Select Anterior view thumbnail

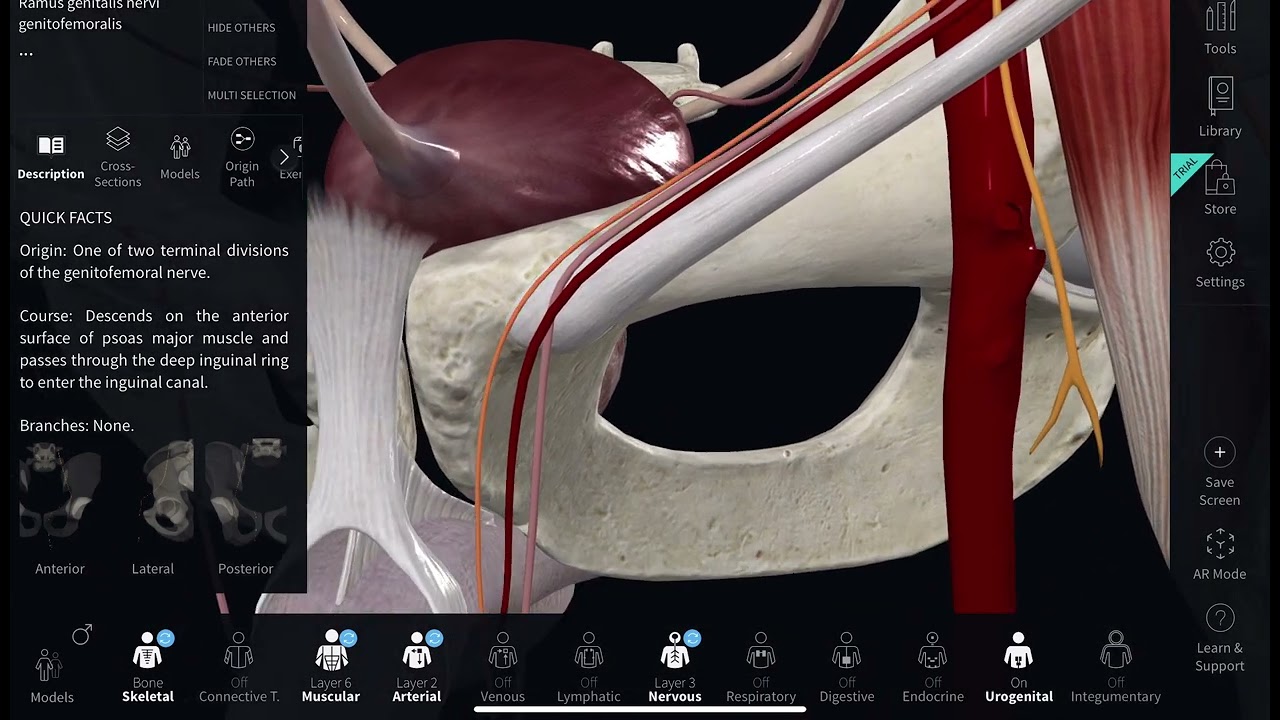pos(60,509)
